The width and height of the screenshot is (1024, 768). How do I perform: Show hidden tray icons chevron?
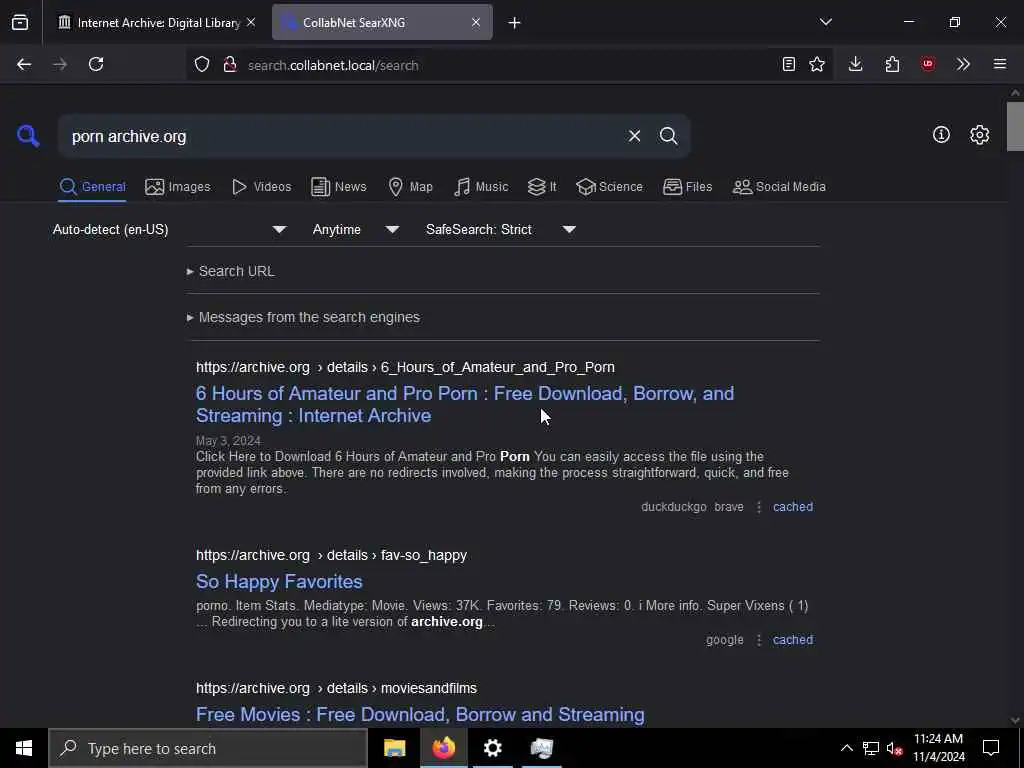click(x=846, y=748)
